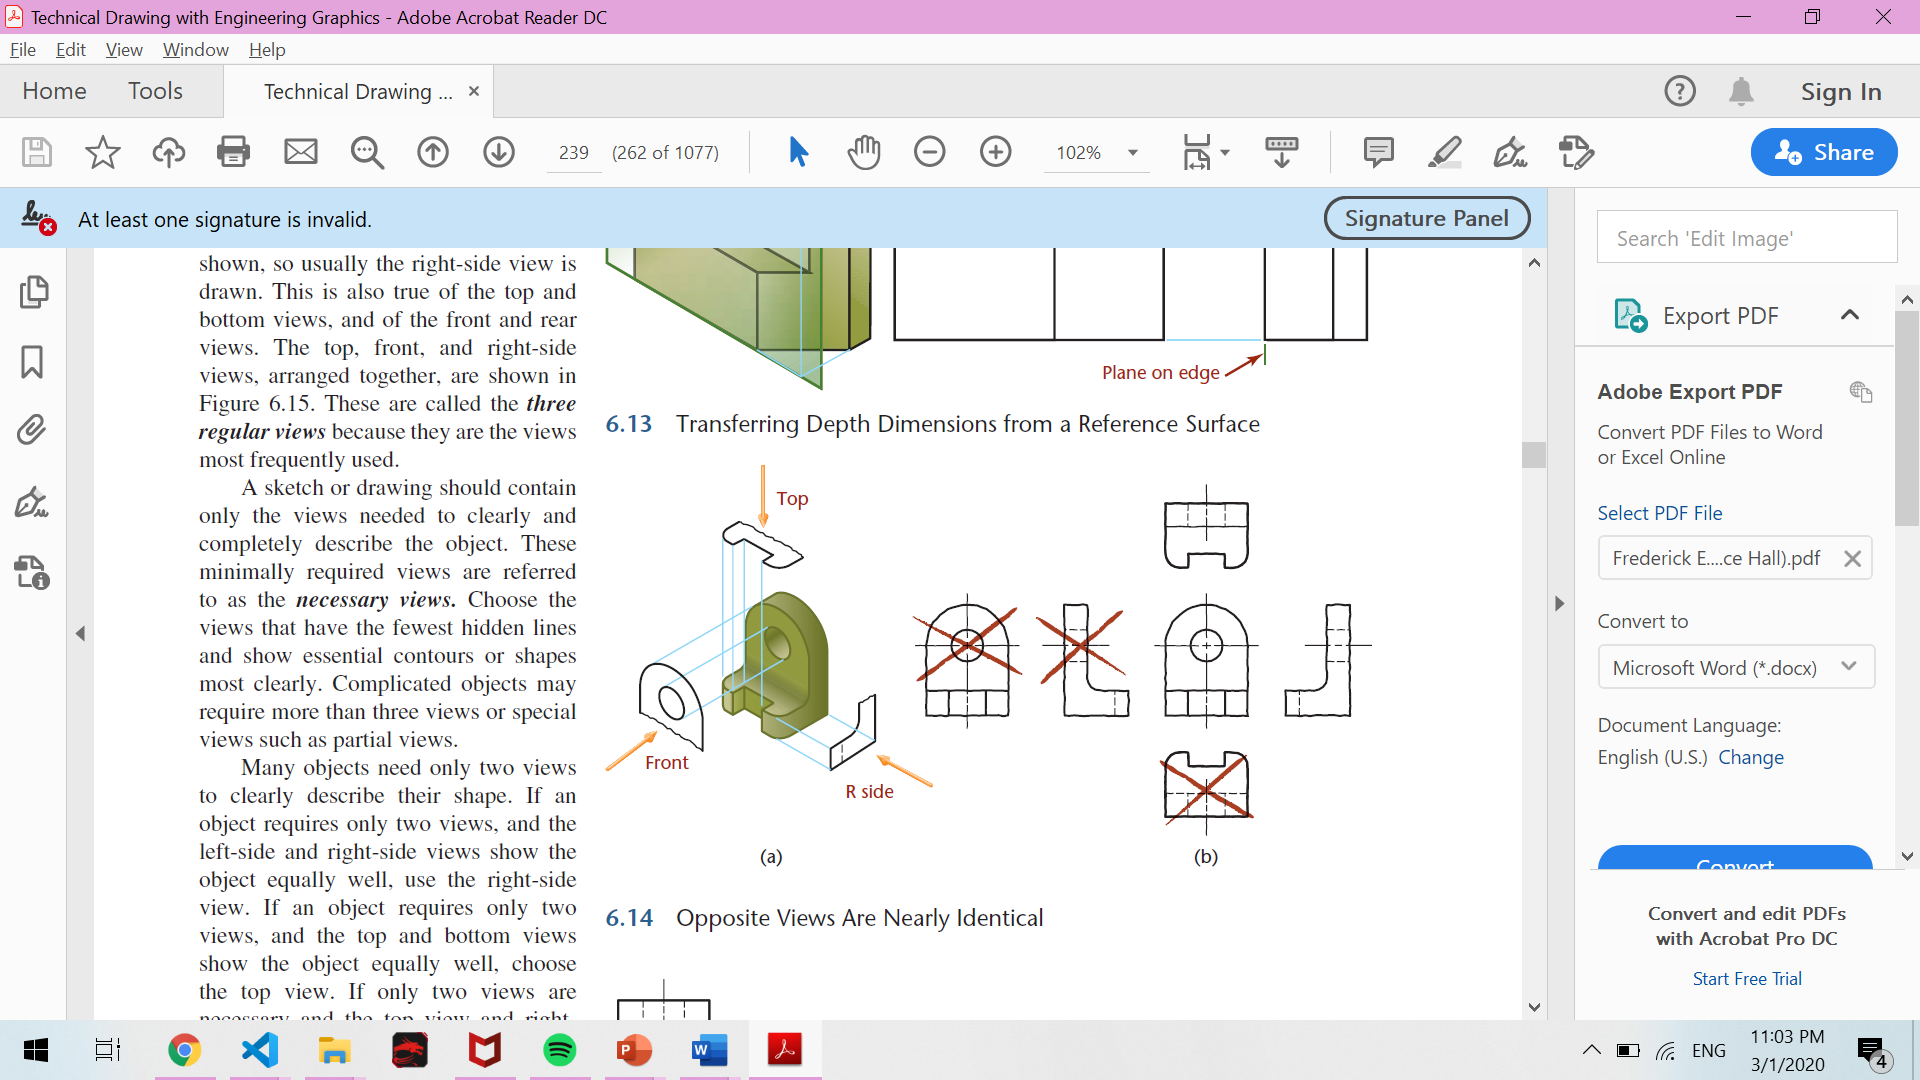This screenshot has height=1080, width=1920.
Task: Open Attachments paperclip panel
Action: (32, 430)
